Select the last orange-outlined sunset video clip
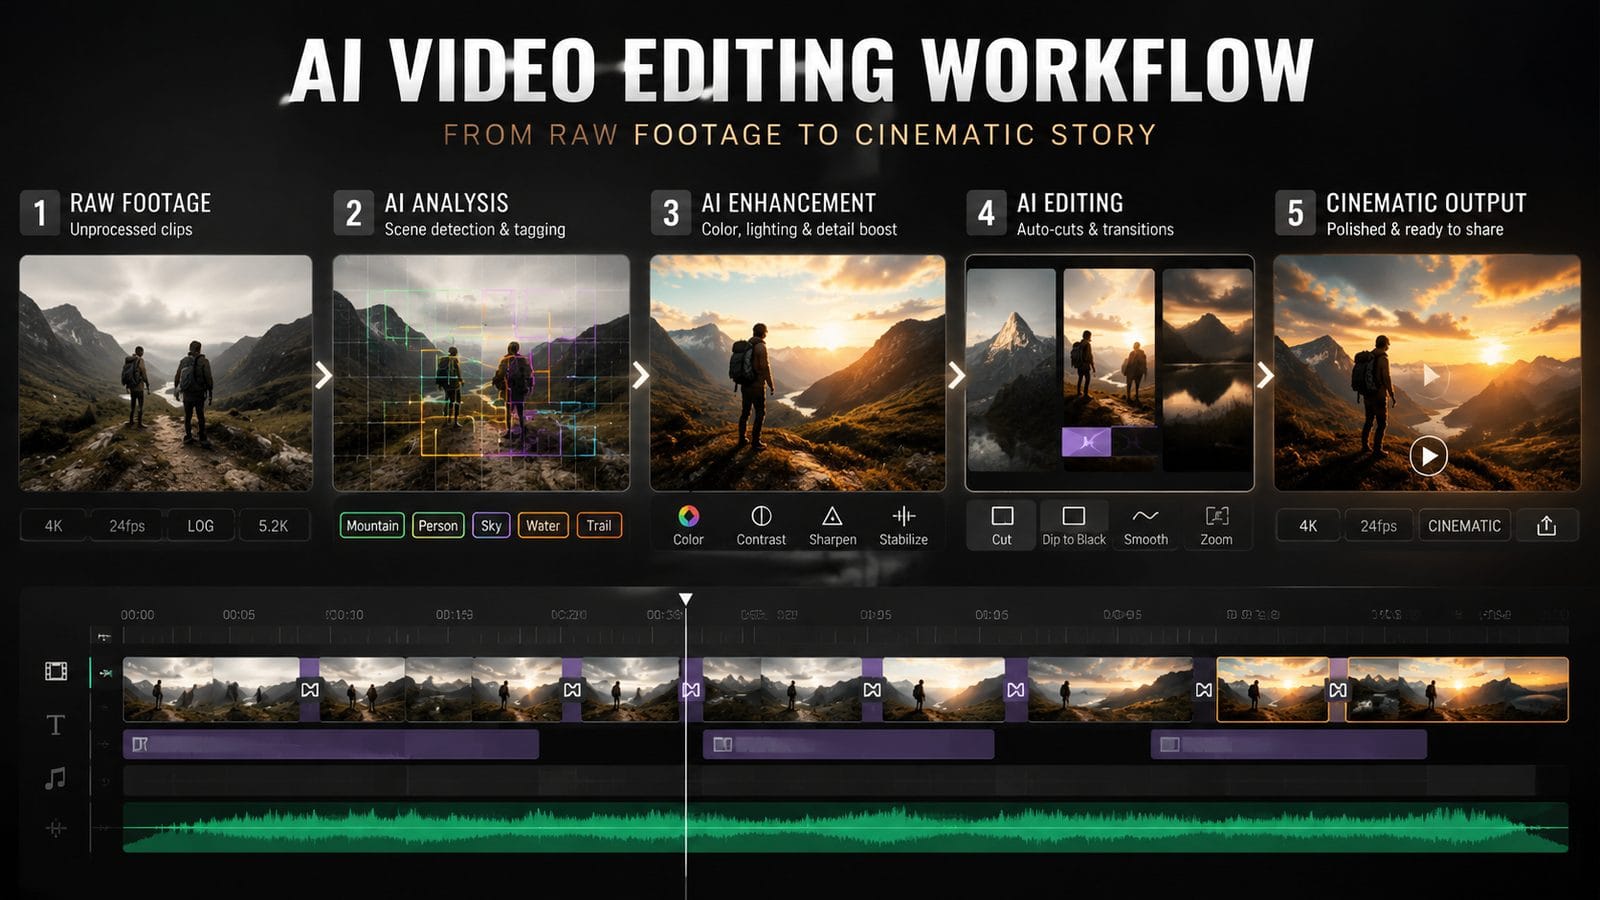Viewport: 1600px width, 900px height. 1458,689
